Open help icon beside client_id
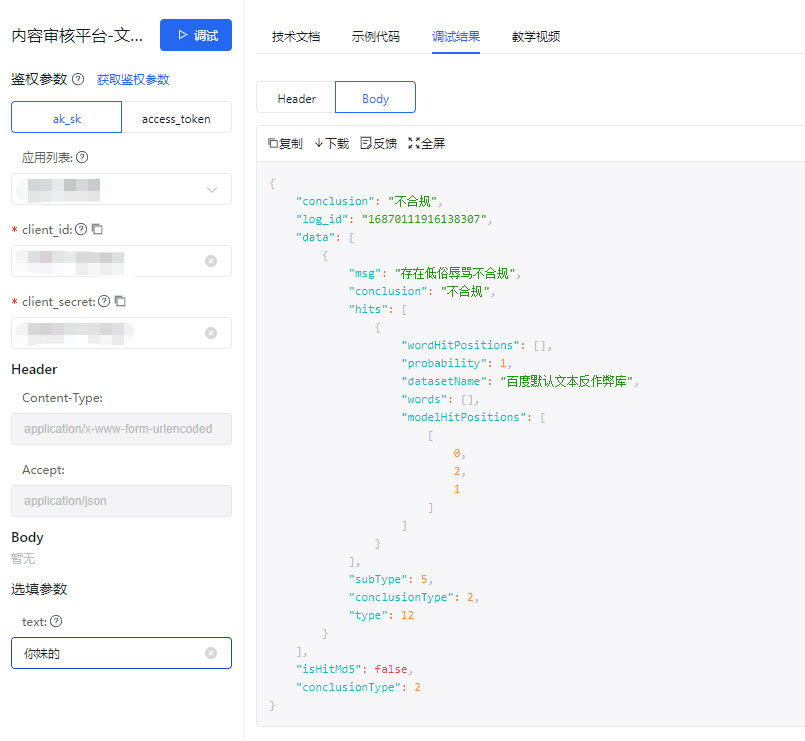 tap(81, 229)
